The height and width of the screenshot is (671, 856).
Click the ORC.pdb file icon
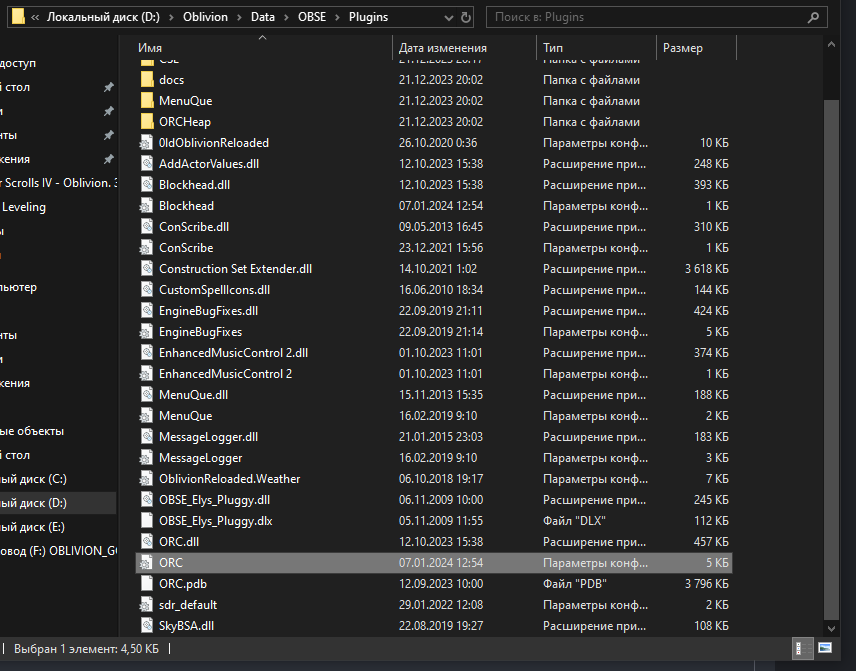click(x=147, y=584)
